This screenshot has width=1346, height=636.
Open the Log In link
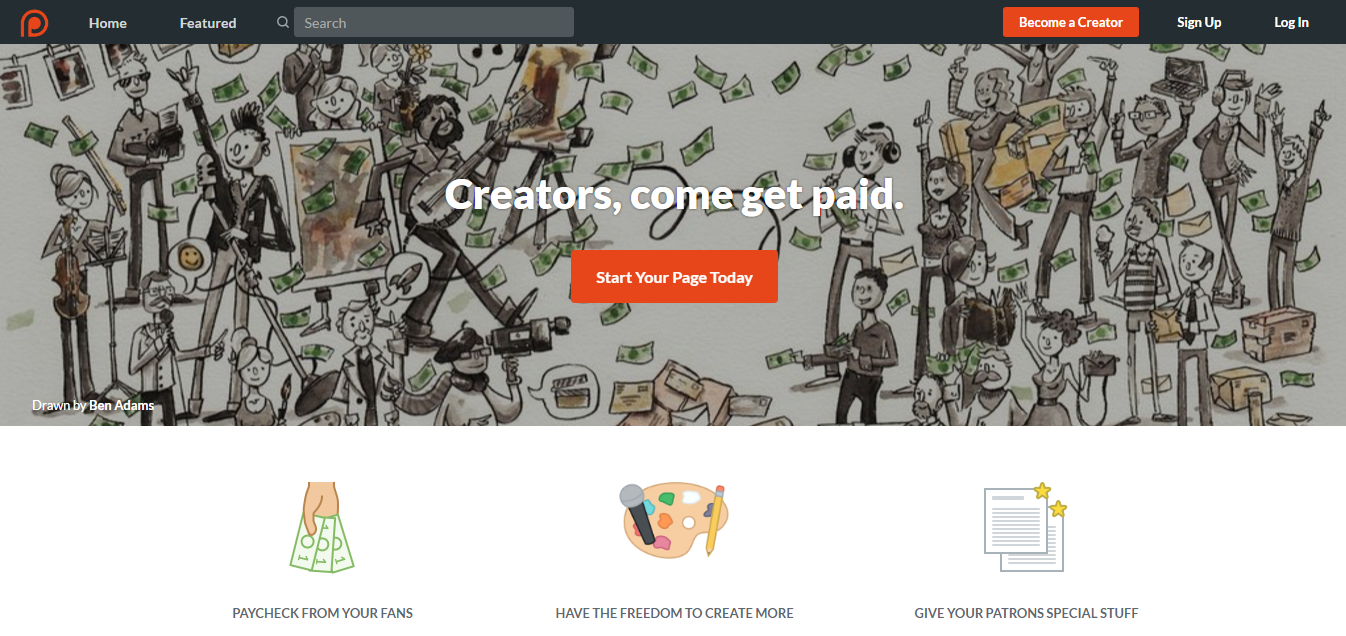tap(1291, 22)
